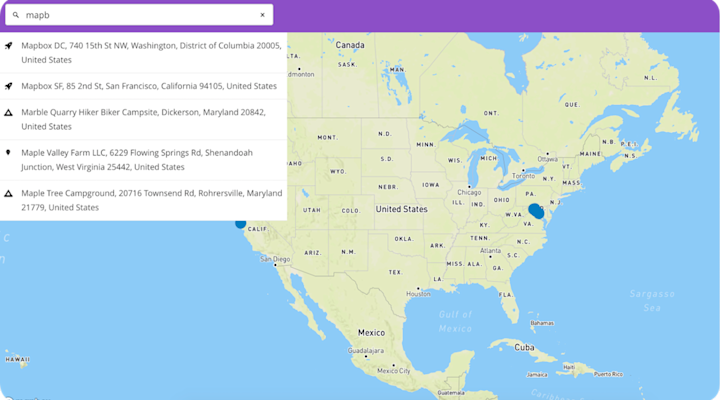Click the 'Gulf of Mexico' label

tap(455, 321)
